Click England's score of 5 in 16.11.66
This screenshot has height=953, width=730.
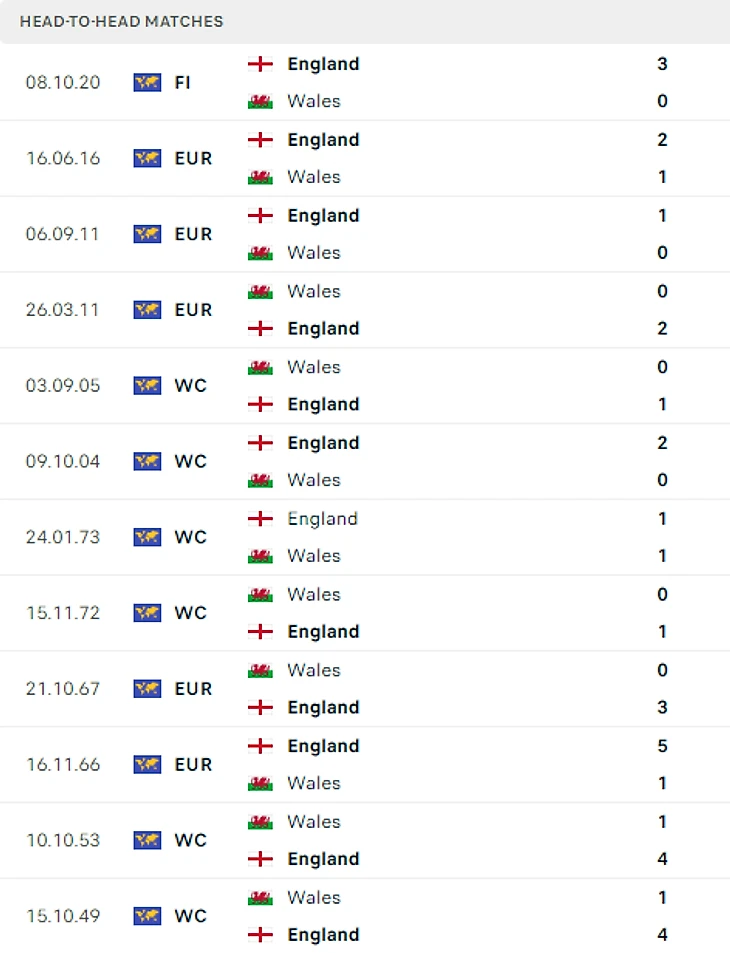tap(662, 746)
